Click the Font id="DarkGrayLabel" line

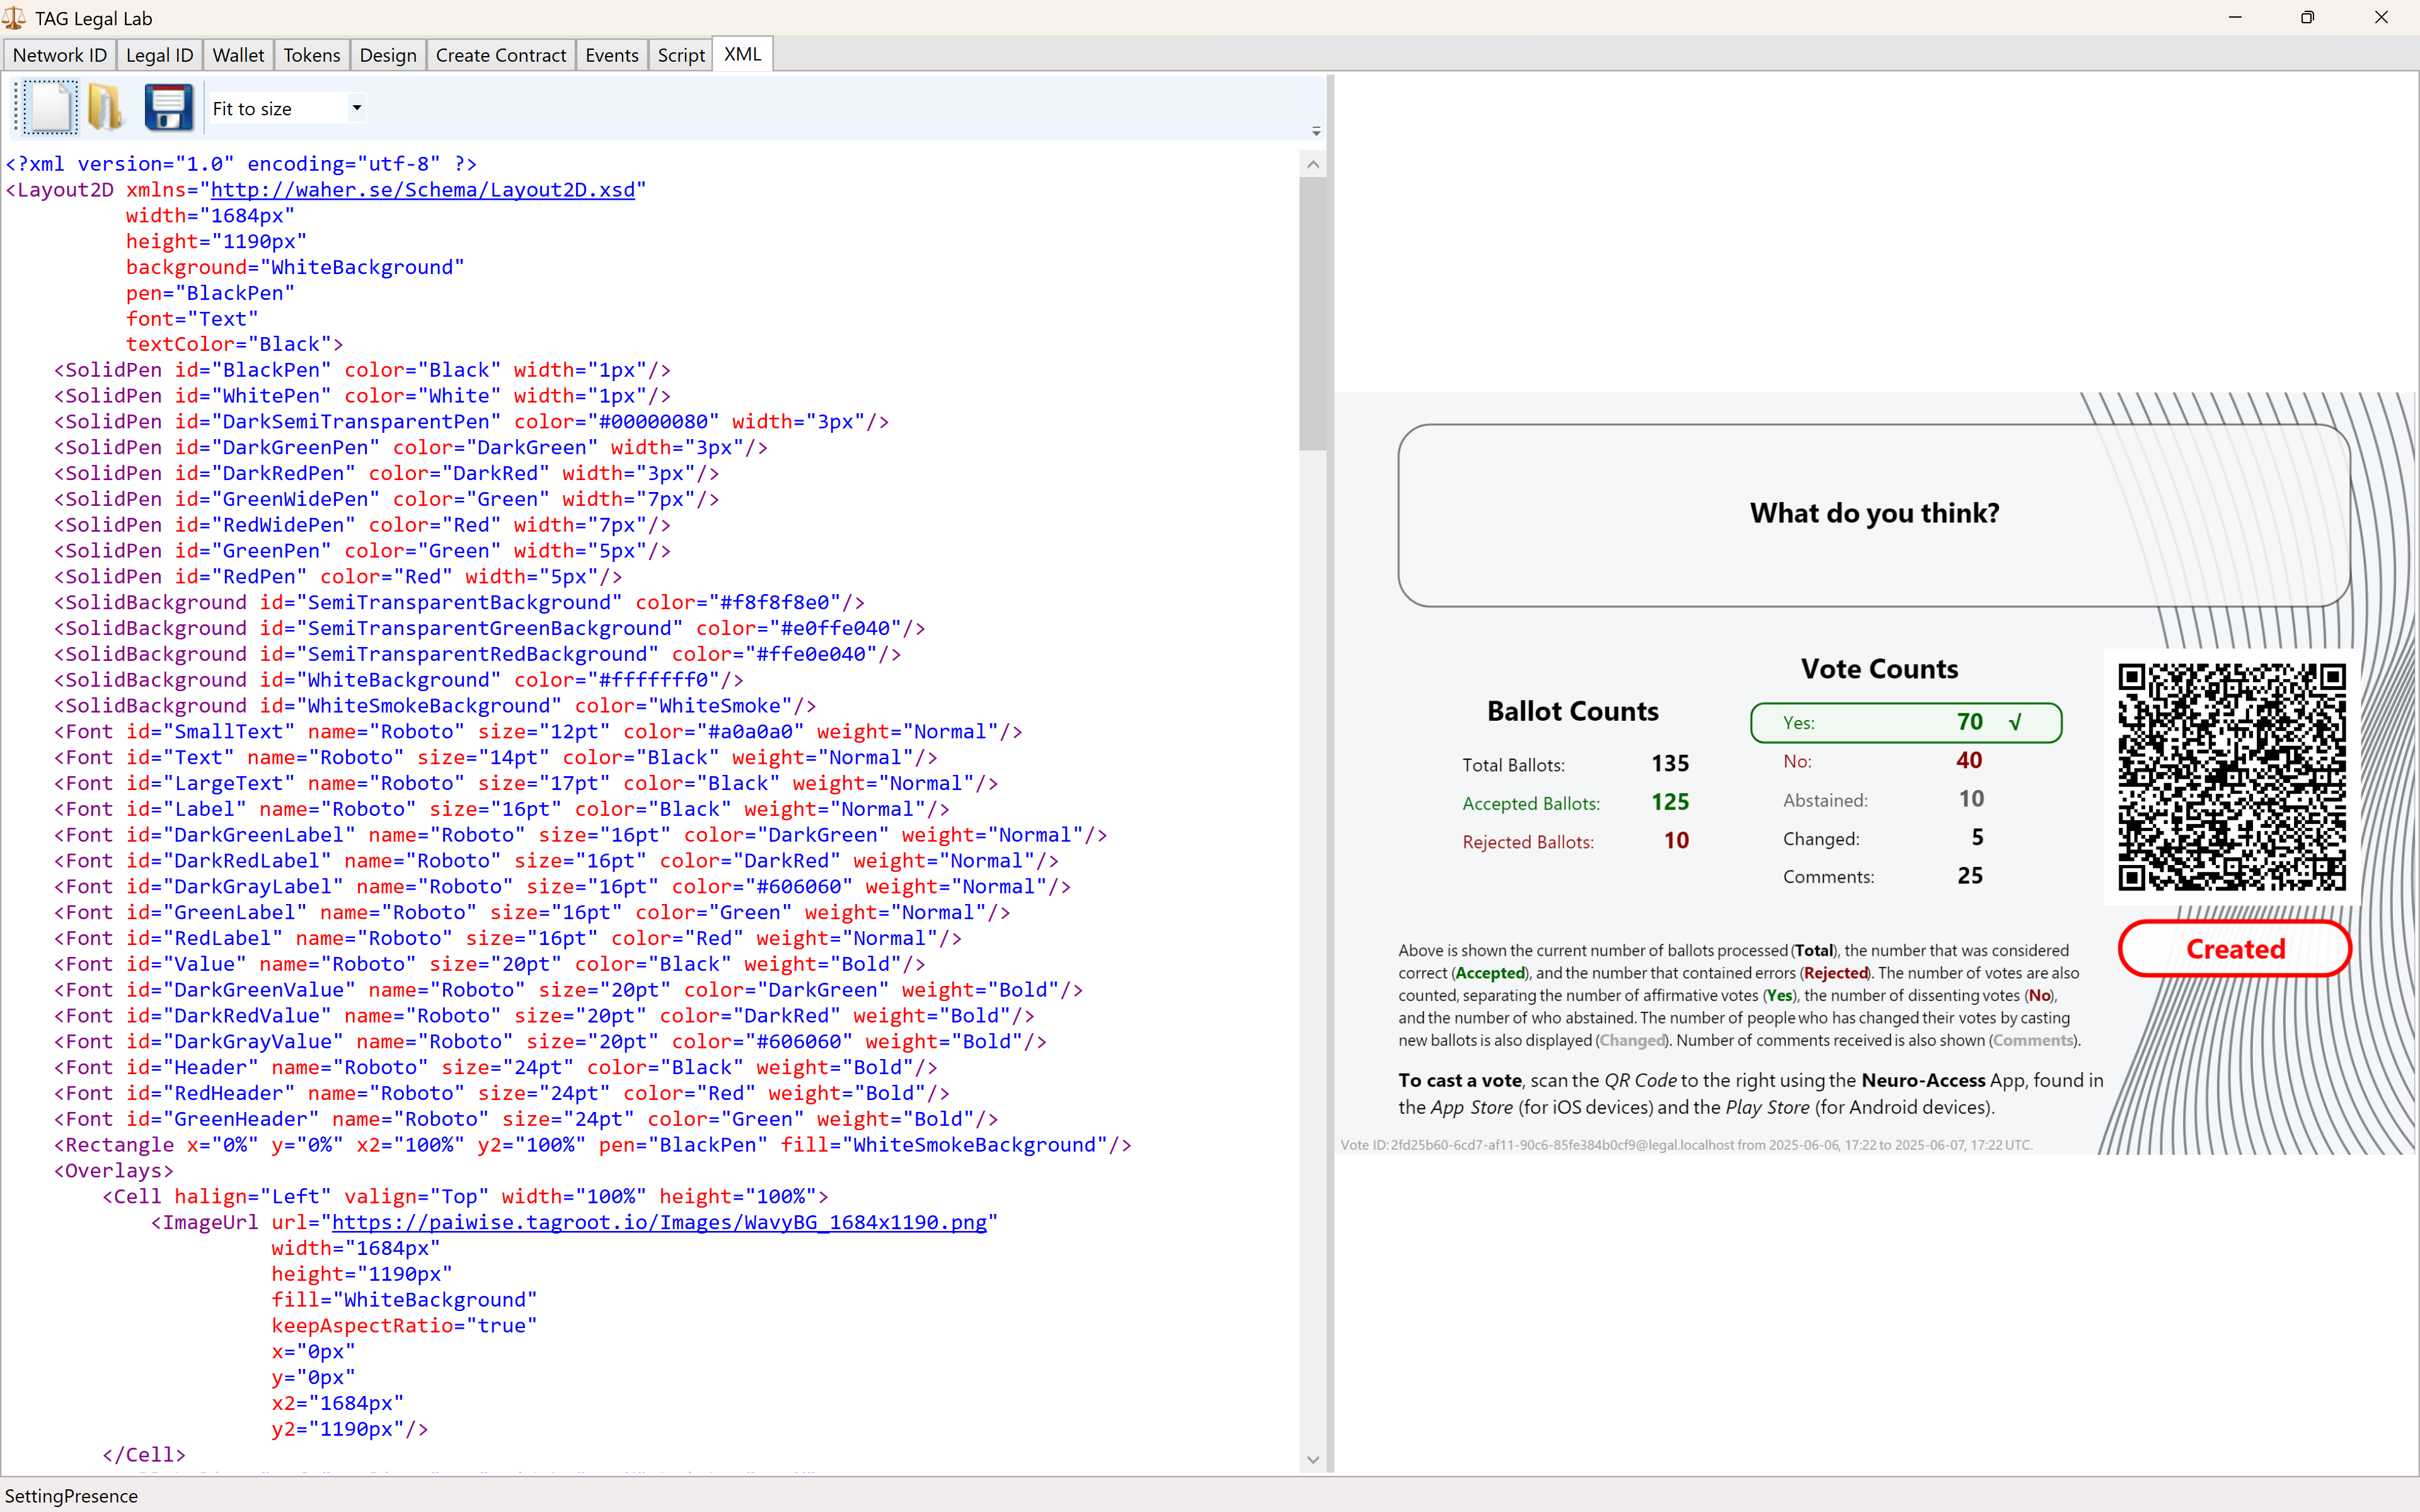pos(562,887)
